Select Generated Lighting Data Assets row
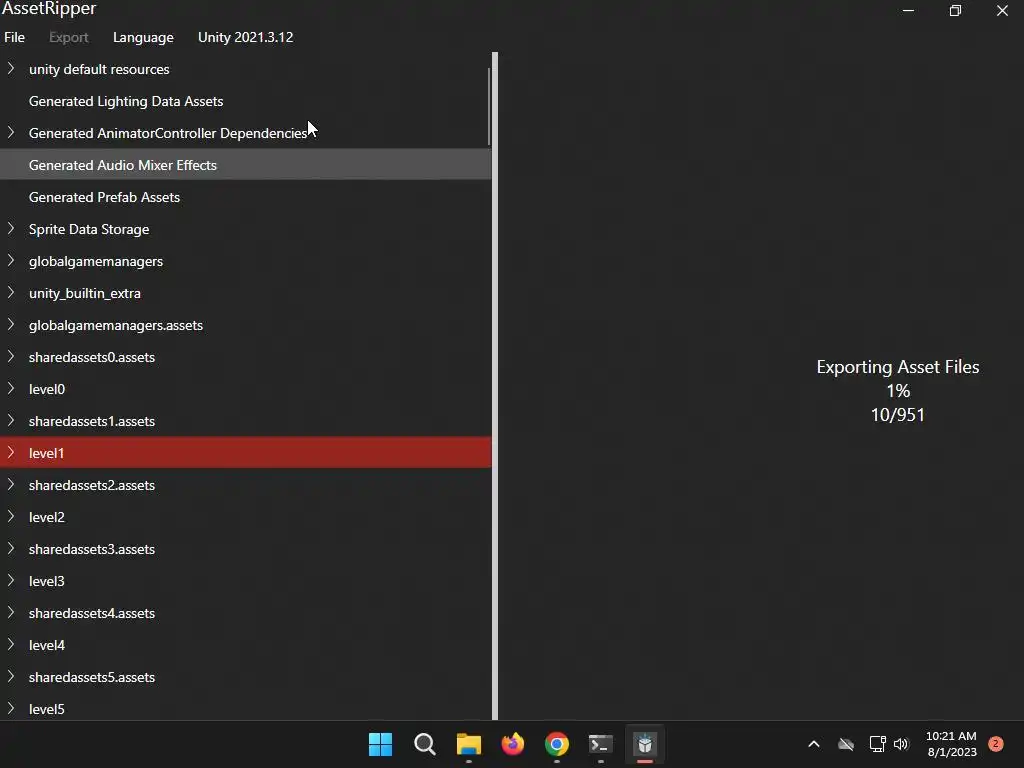This screenshot has height=768, width=1024. point(245,101)
